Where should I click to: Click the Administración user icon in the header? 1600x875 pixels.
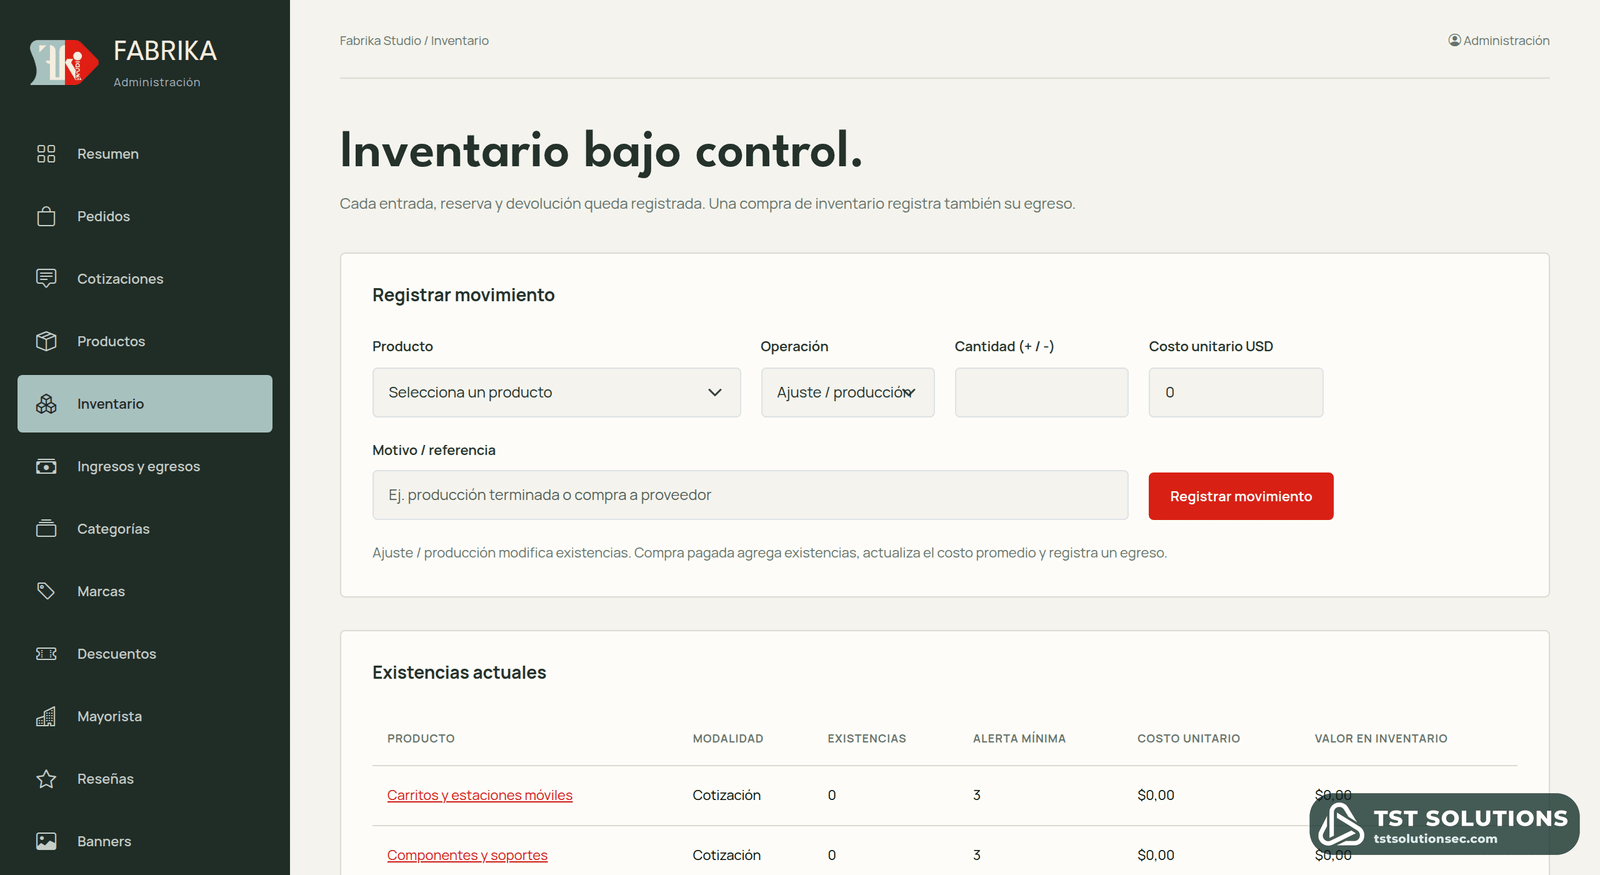[x=1454, y=41]
